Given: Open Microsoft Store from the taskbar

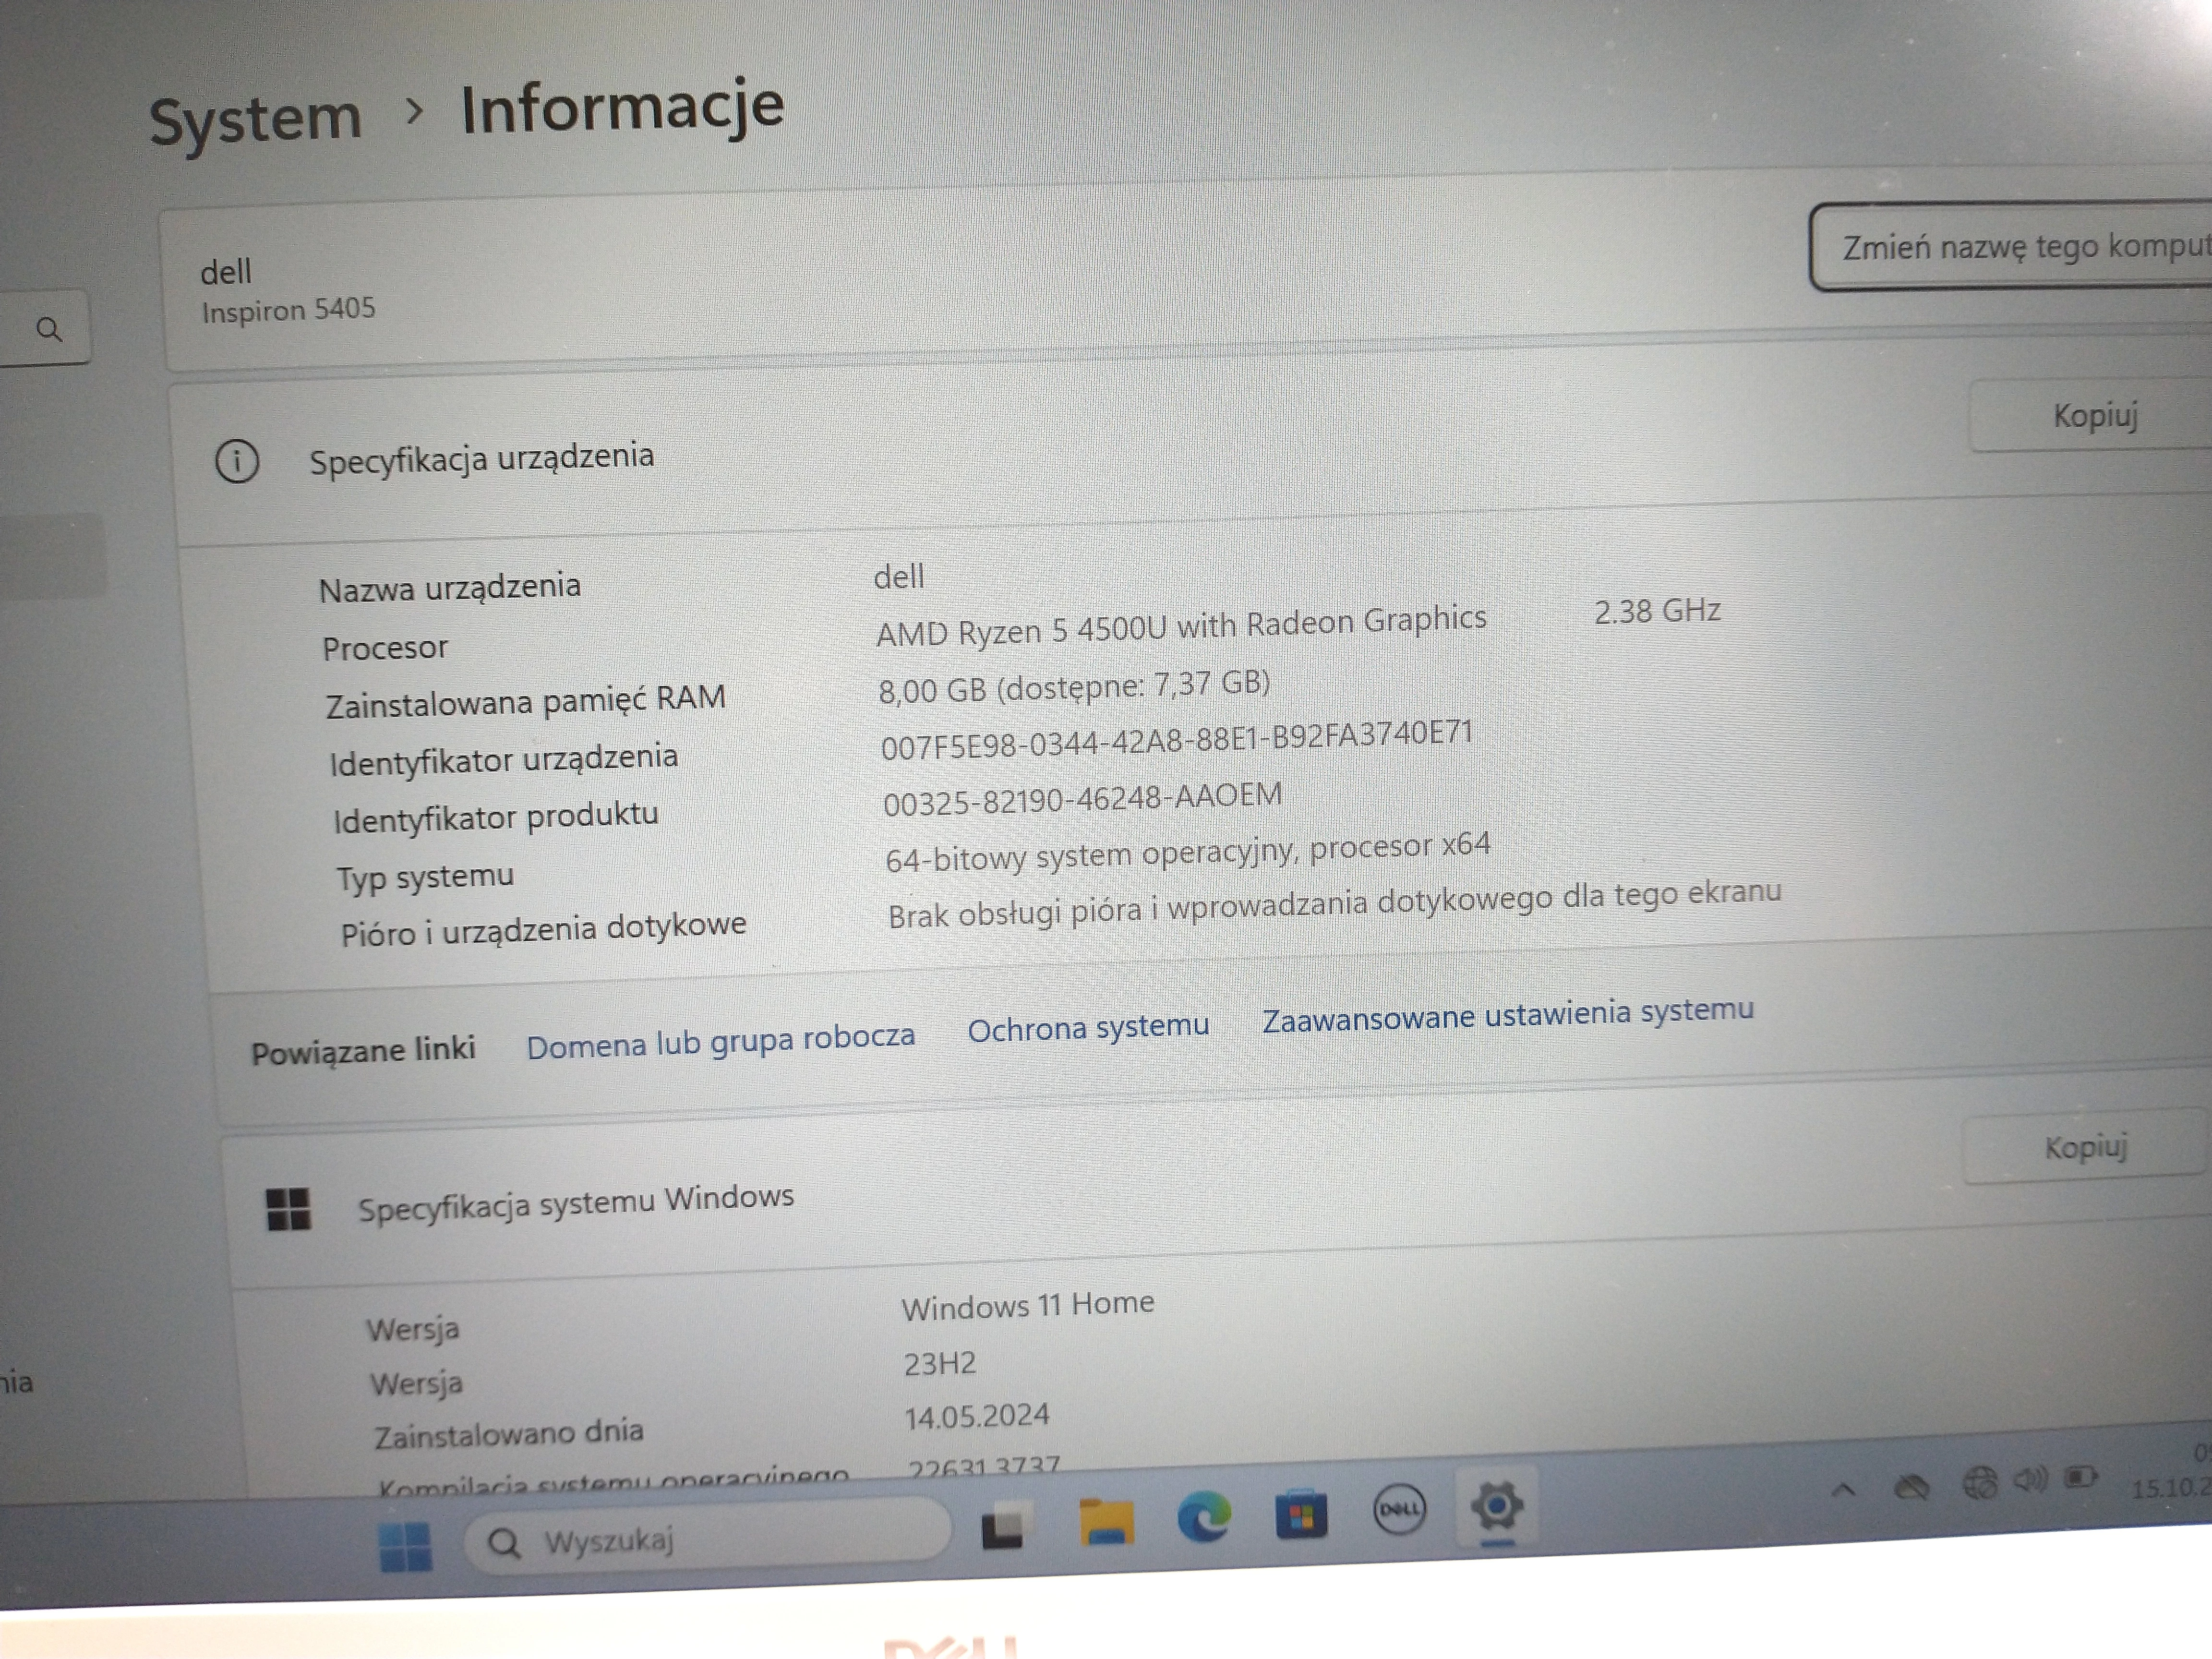Looking at the screenshot, I should click(x=1301, y=1514).
